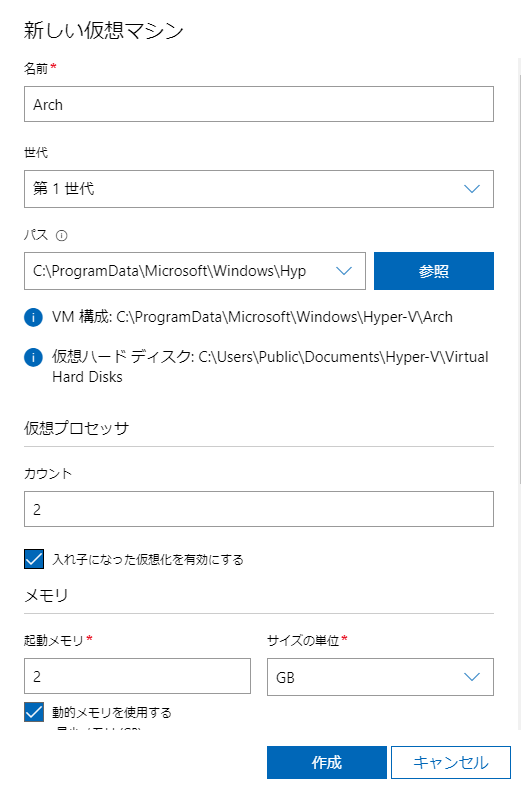The height and width of the screenshot is (786, 521).
Task: Click the カウント processor count field
Action: 259,509
